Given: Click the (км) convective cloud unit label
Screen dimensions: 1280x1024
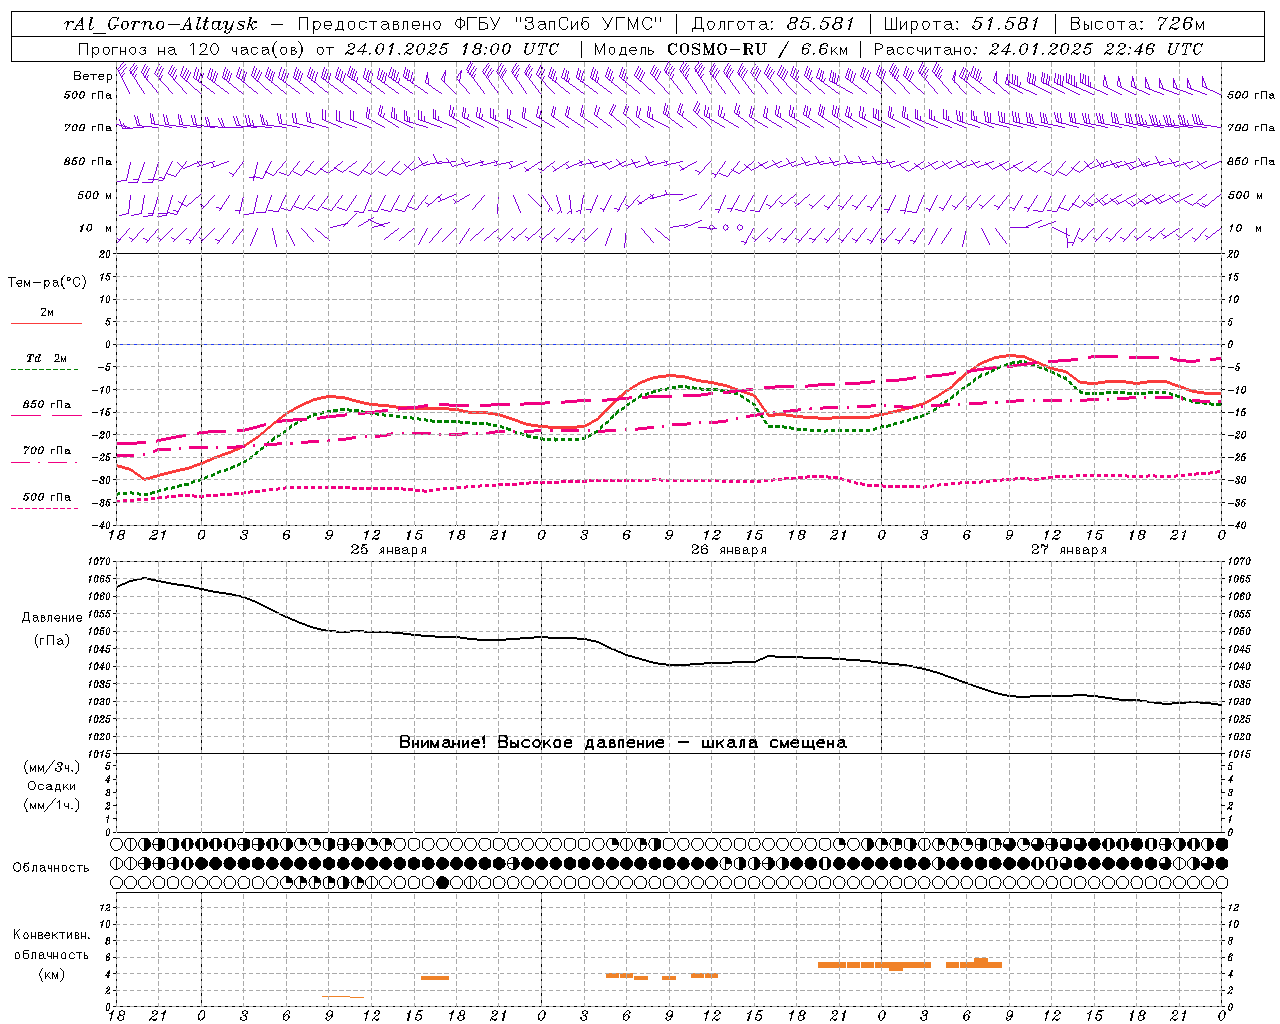Looking at the screenshot, I should pyautogui.click(x=52, y=974).
